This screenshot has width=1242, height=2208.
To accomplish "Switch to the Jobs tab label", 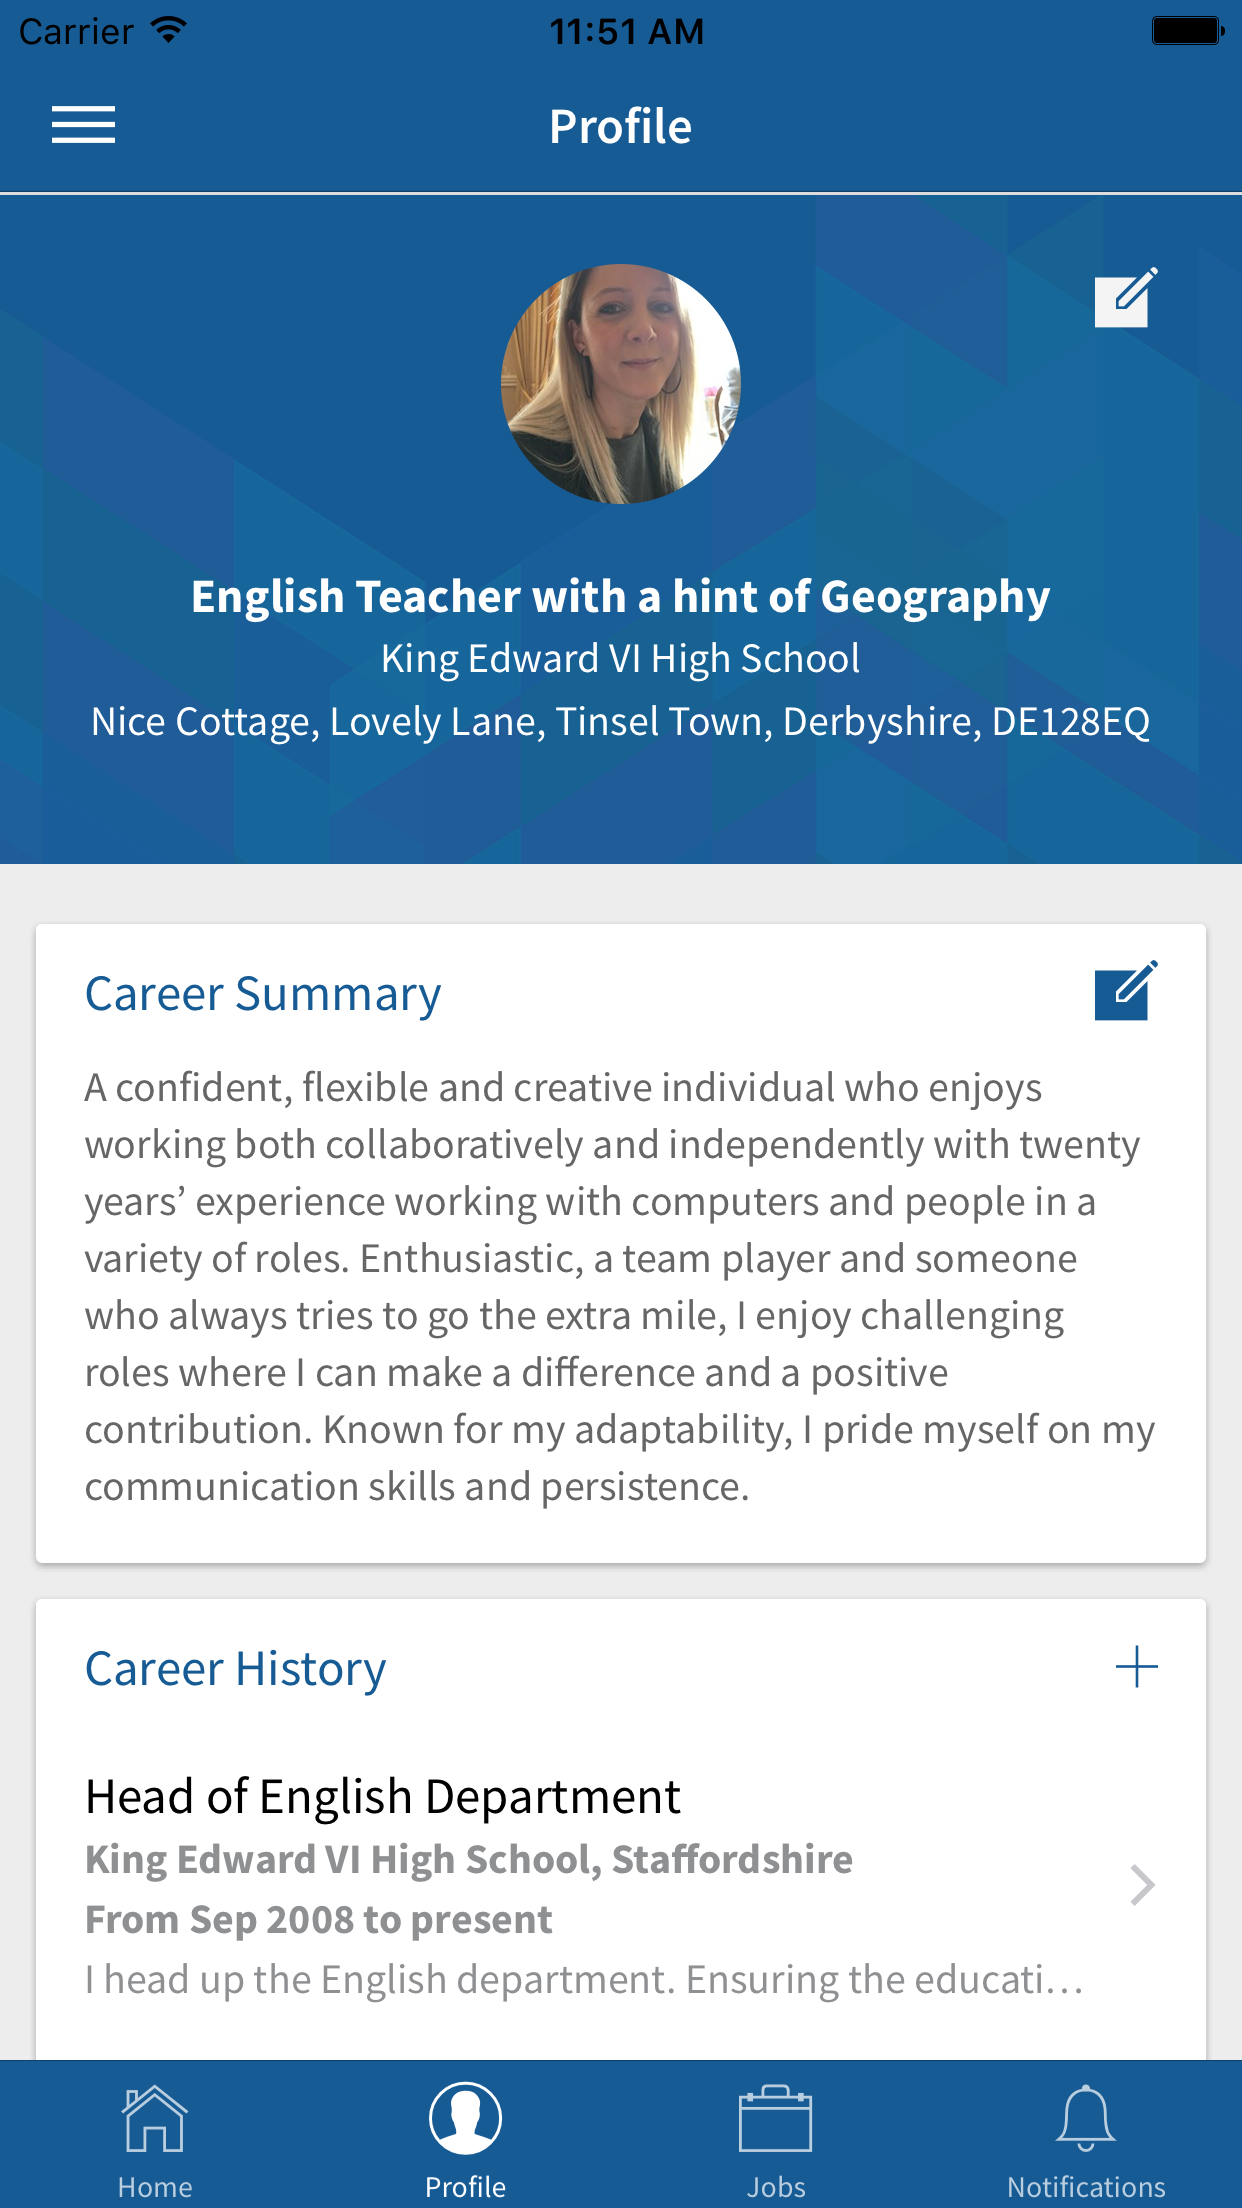I will [x=775, y=2187].
